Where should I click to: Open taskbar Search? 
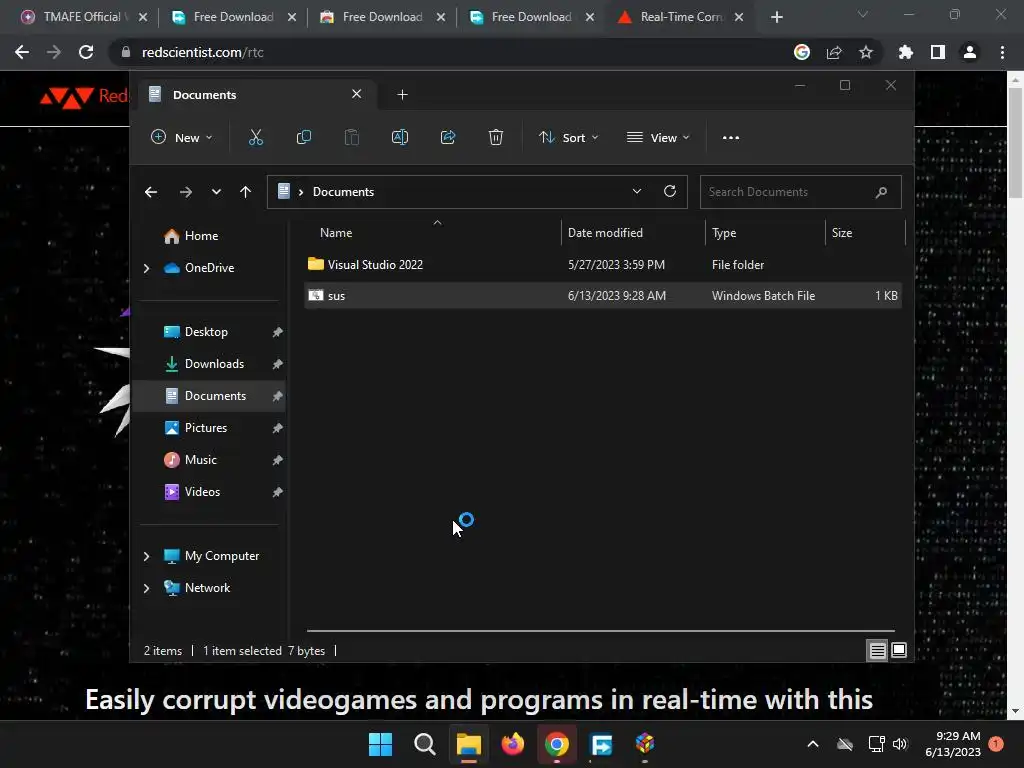424,744
